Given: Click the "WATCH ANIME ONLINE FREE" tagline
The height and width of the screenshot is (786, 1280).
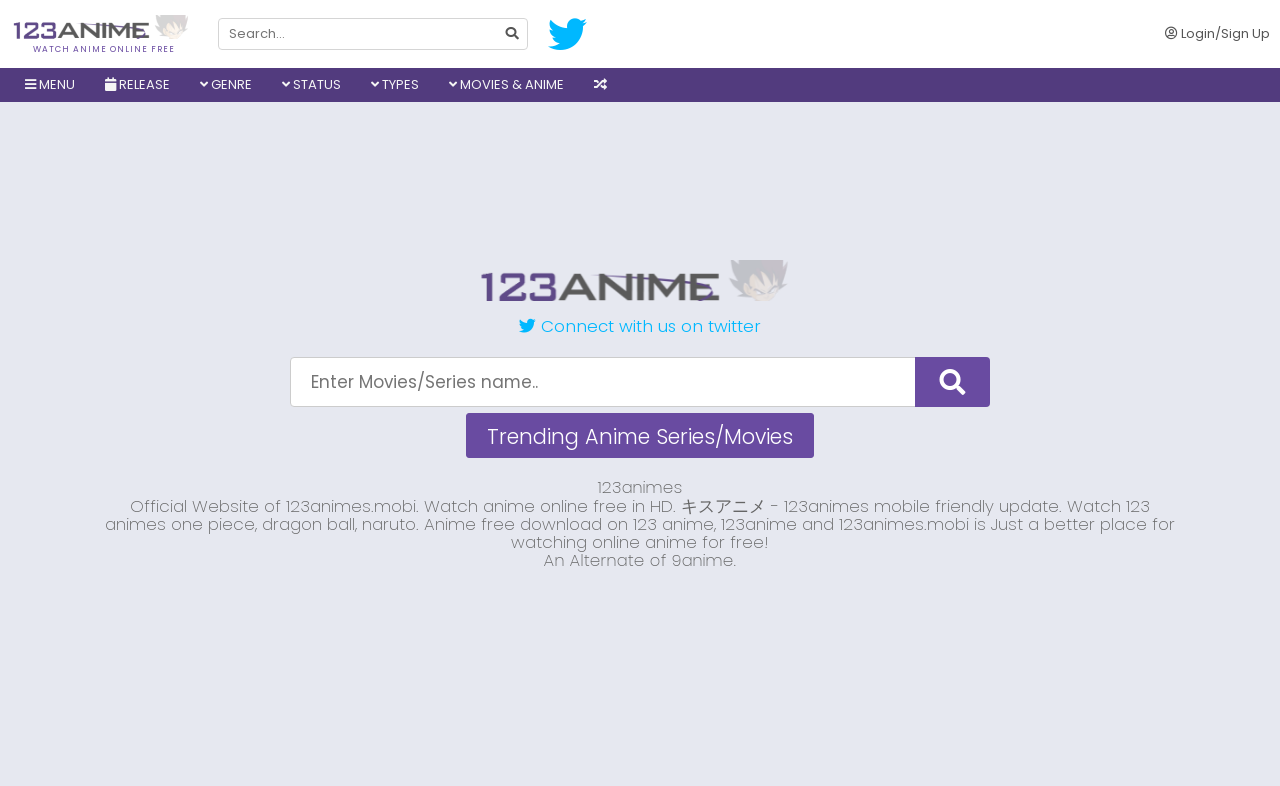Looking at the screenshot, I should (x=104, y=49).
